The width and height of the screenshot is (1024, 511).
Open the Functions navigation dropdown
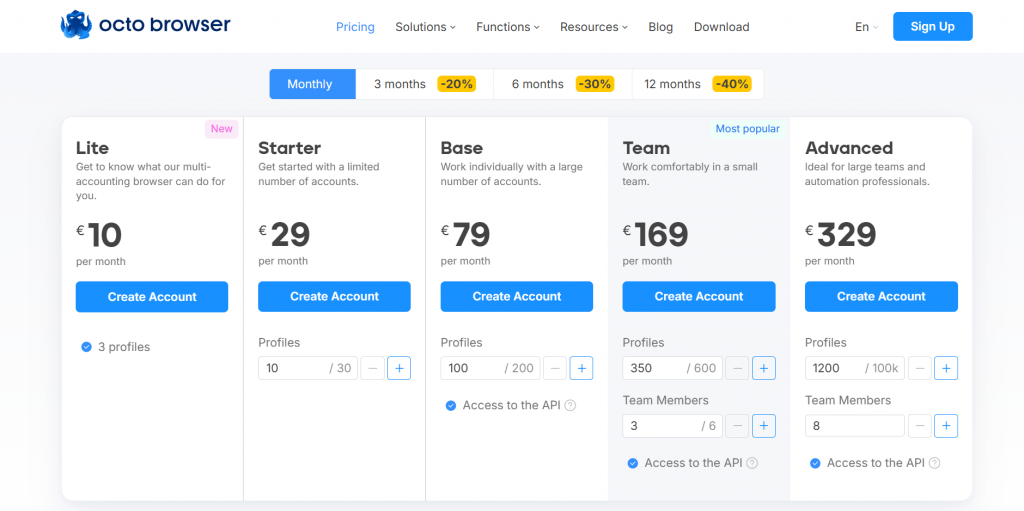pyautogui.click(x=507, y=27)
